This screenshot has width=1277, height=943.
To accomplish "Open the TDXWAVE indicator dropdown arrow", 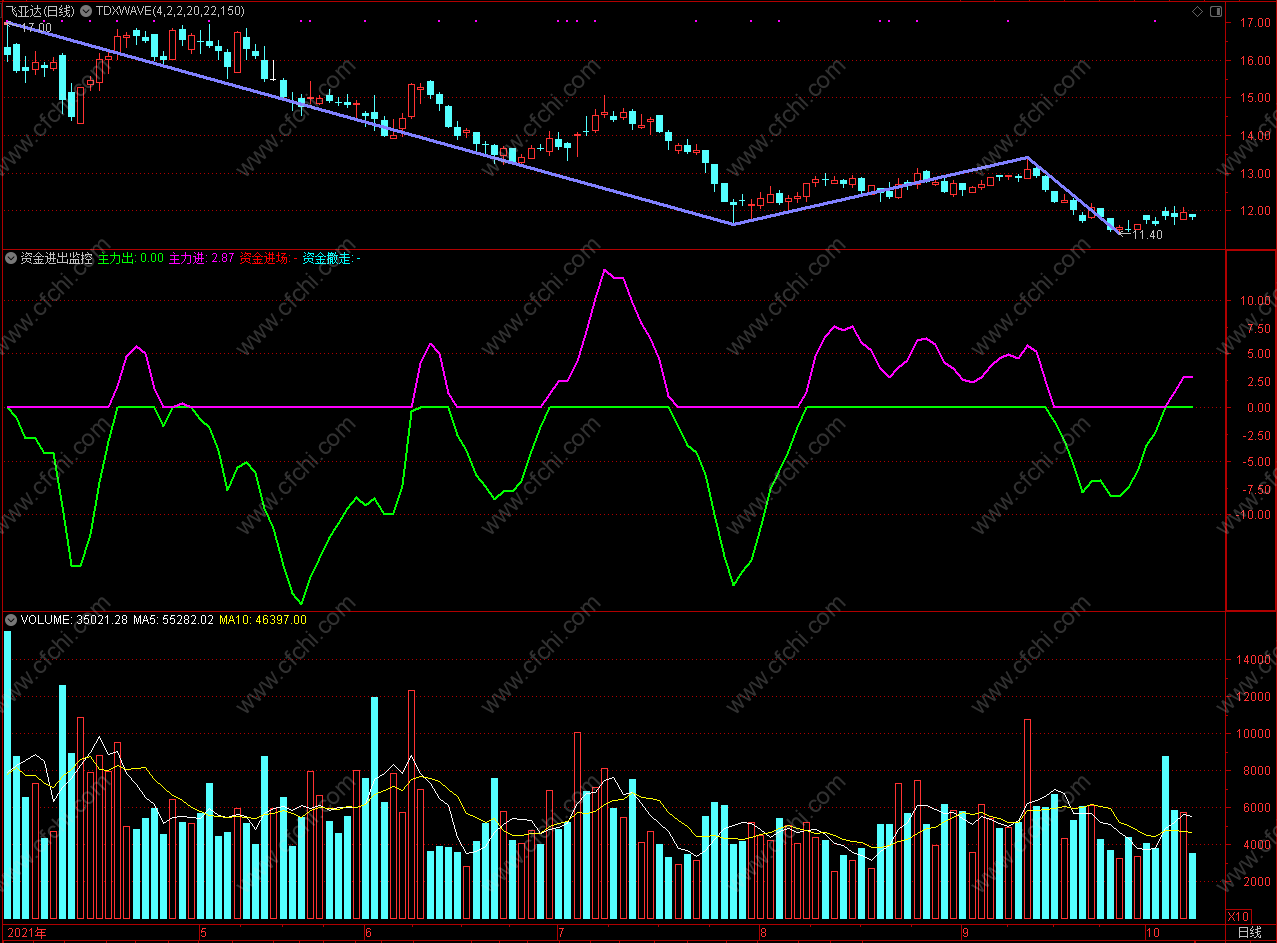I will 86,11.
